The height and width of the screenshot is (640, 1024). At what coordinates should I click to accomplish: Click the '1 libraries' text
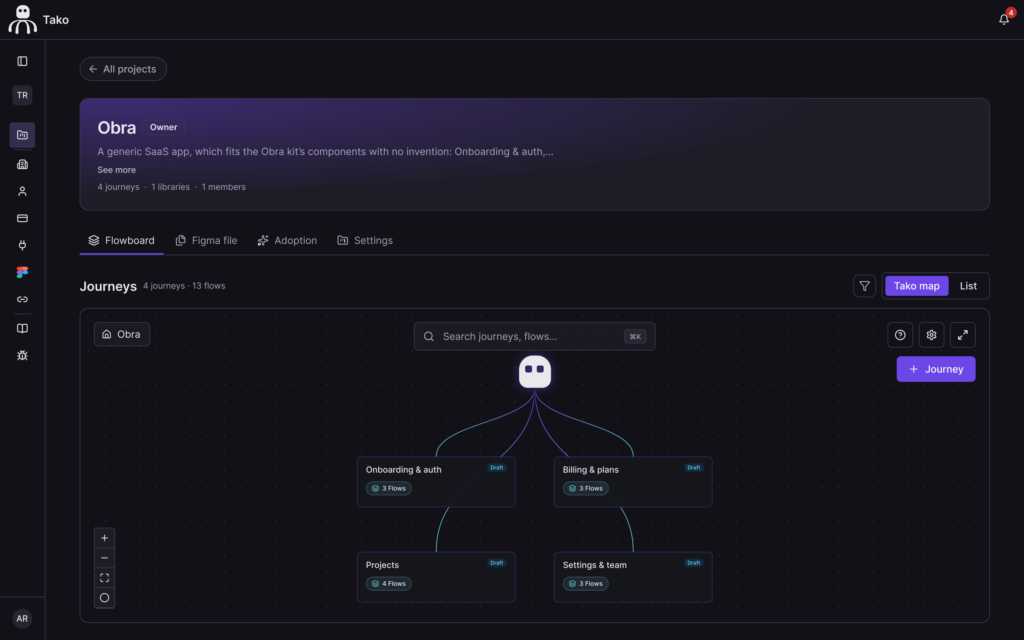pos(170,187)
